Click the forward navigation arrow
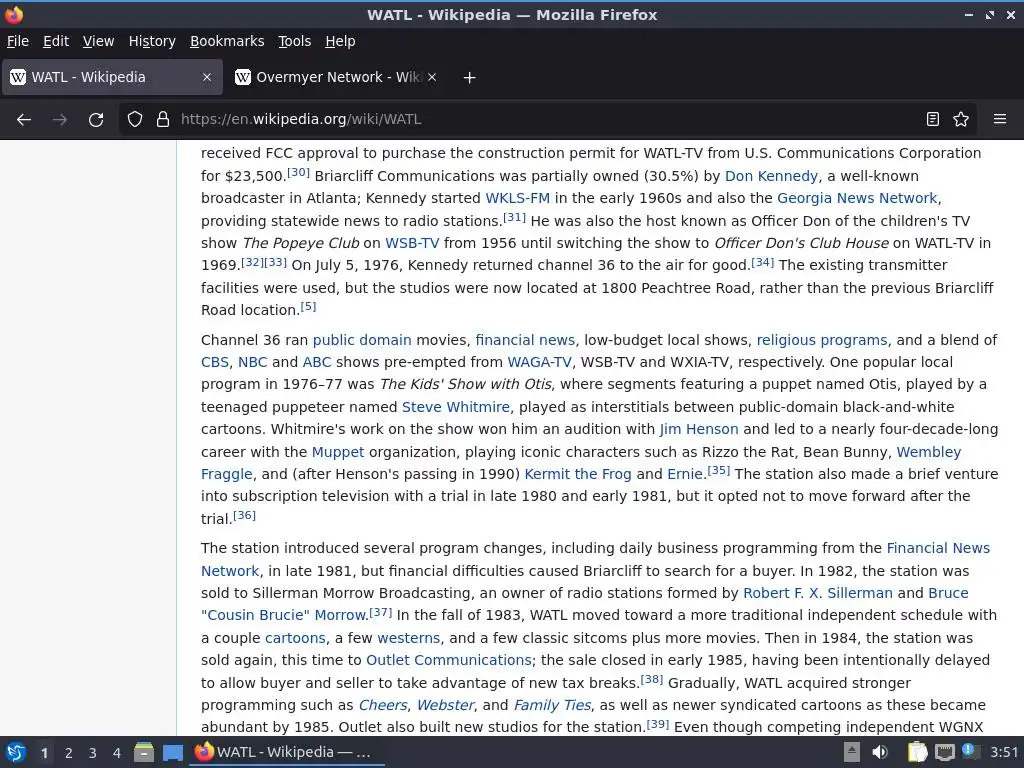The width and height of the screenshot is (1024, 768). click(59, 120)
